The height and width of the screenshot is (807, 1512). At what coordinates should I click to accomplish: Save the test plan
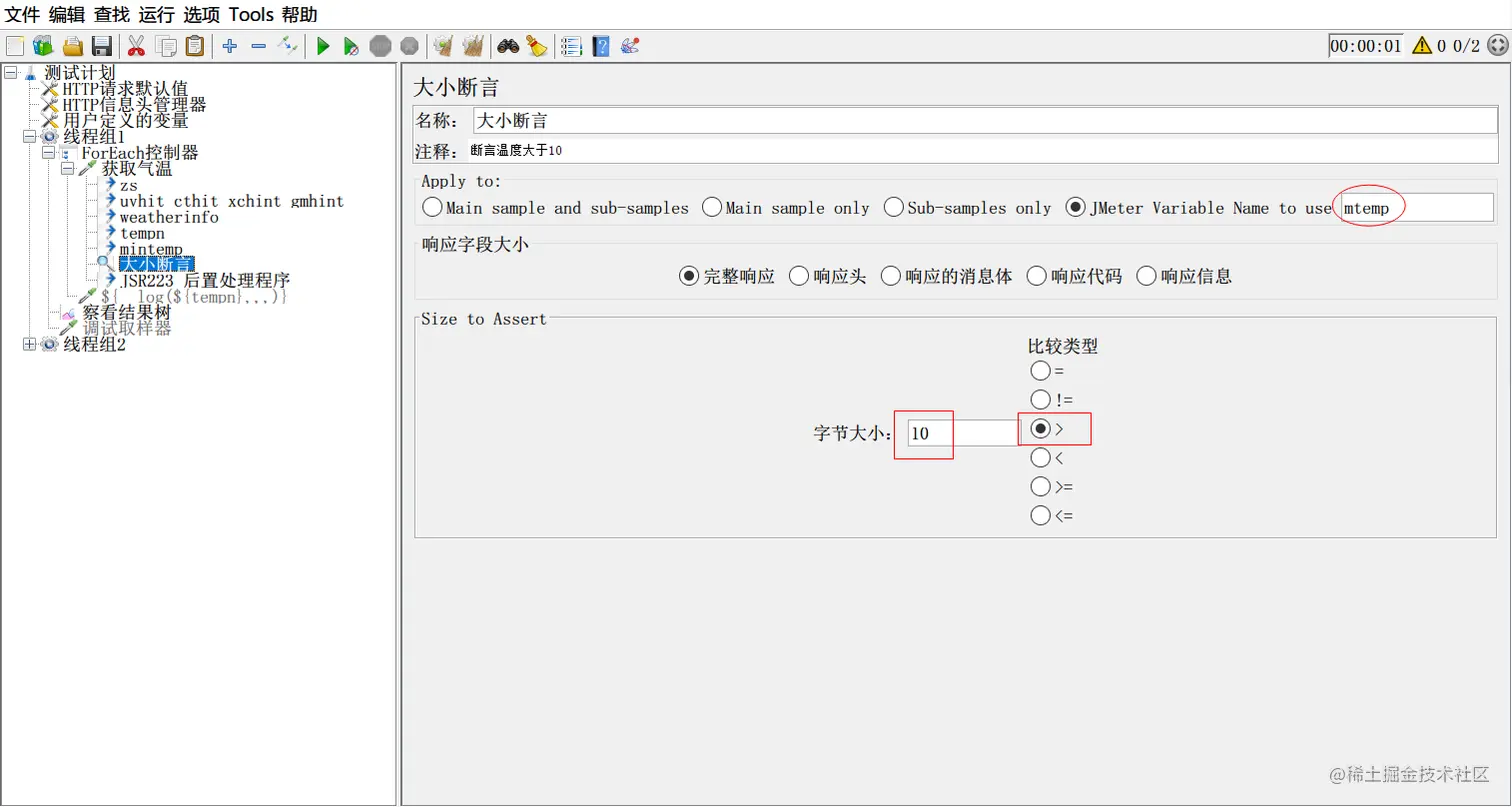point(102,45)
